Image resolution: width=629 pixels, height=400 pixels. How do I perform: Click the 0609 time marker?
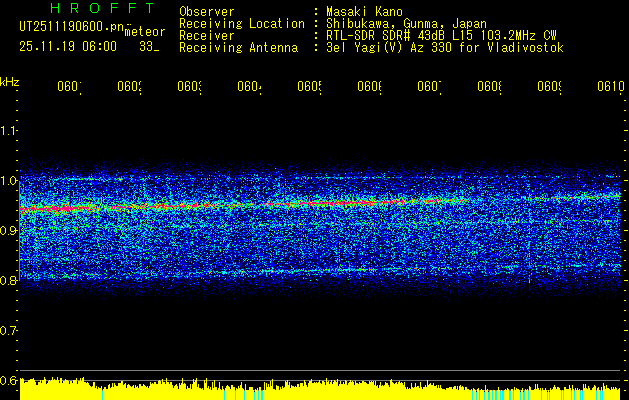pyautogui.click(x=549, y=86)
